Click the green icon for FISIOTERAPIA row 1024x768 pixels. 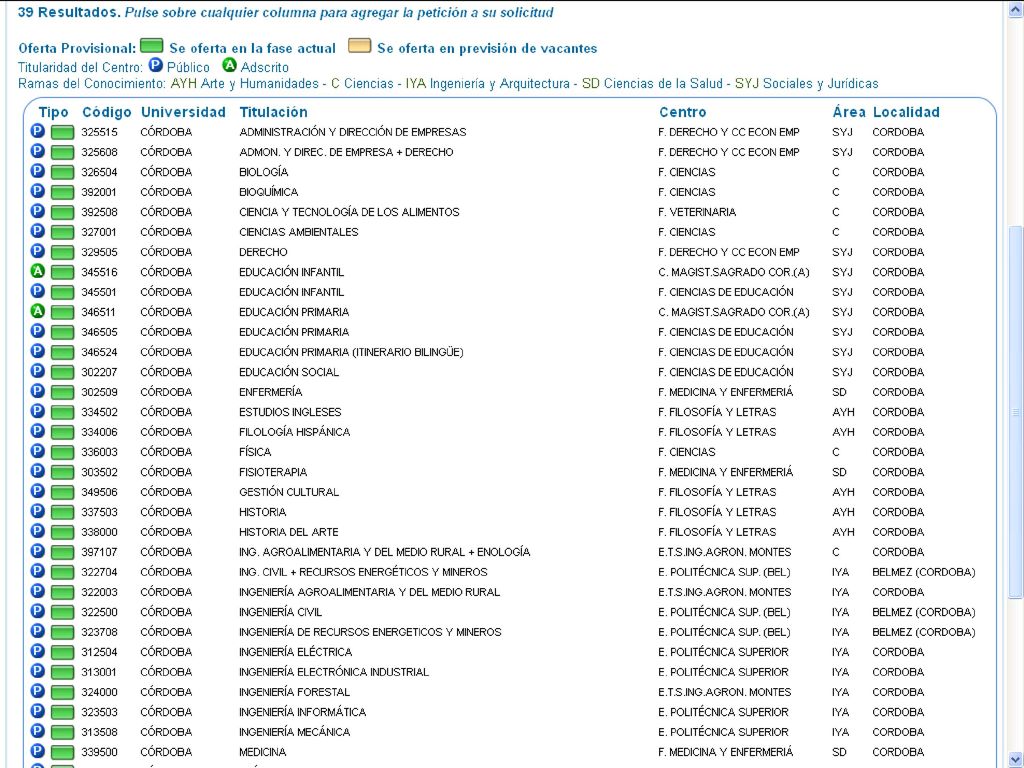coord(63,473)
